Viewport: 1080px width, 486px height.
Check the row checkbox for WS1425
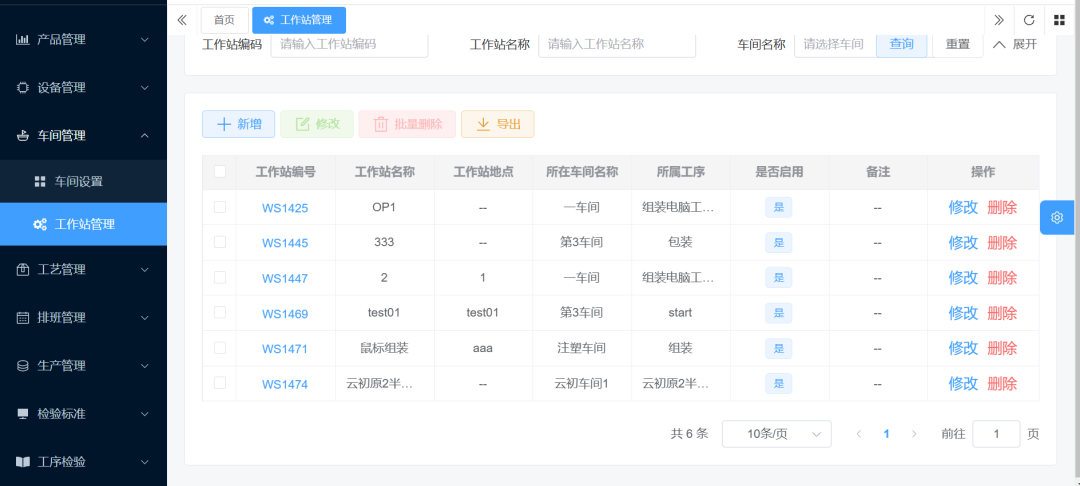click(220, 207)
